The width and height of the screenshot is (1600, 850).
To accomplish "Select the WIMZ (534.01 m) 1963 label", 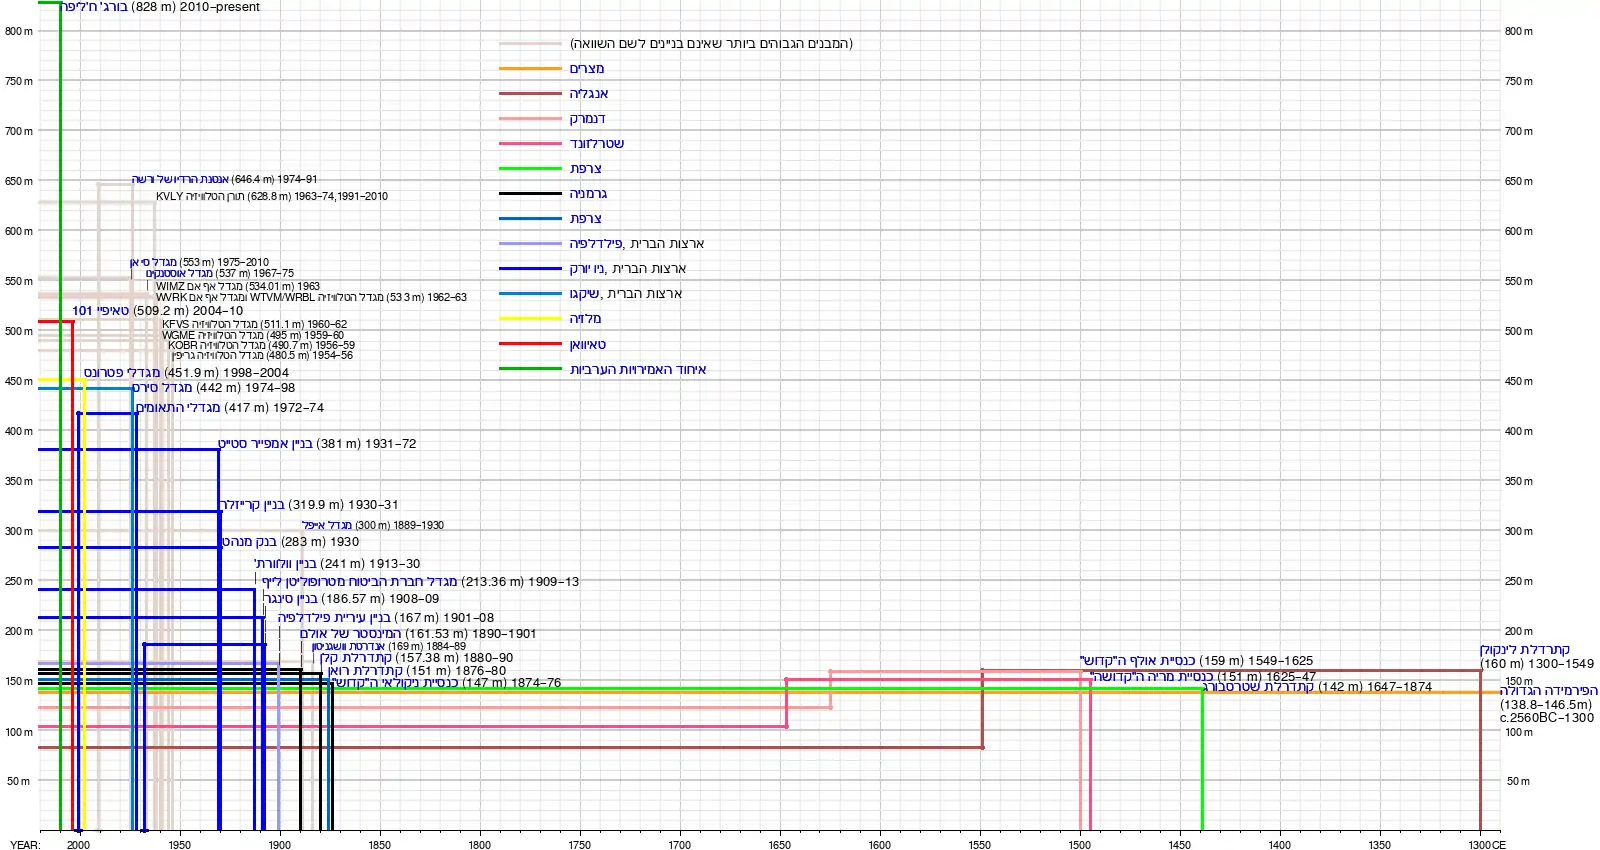I will pos(238,286).
